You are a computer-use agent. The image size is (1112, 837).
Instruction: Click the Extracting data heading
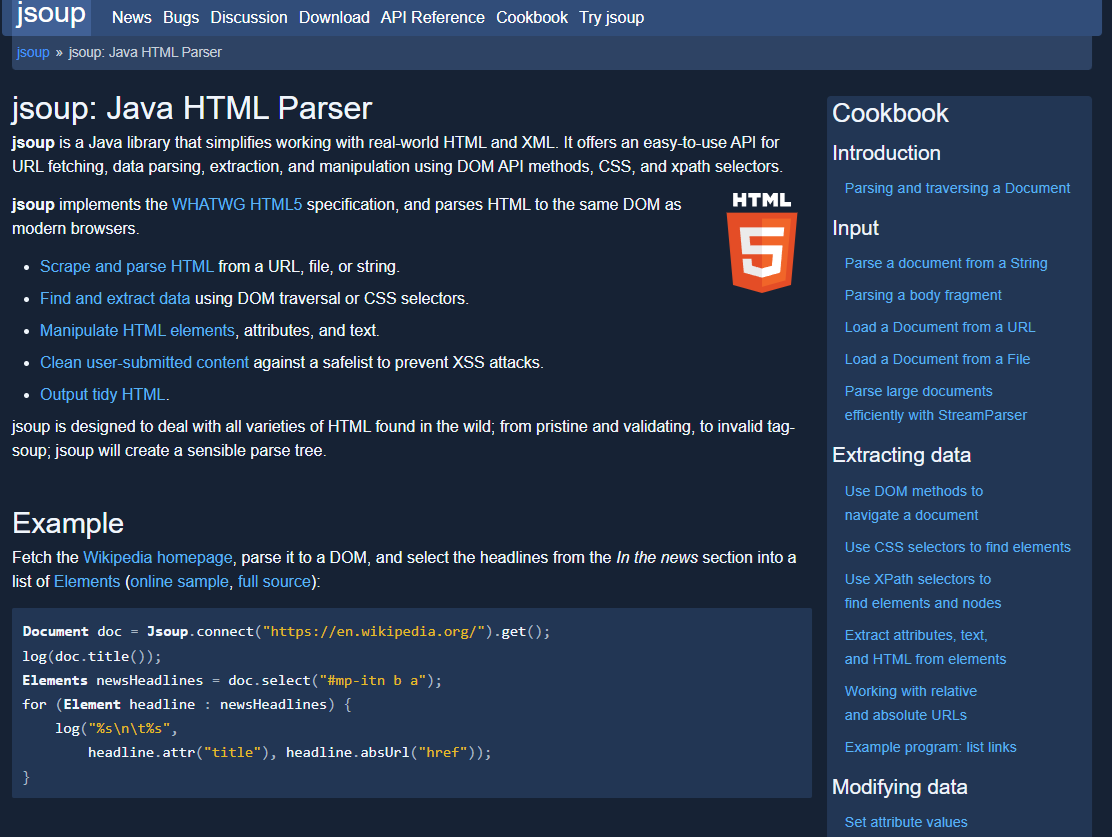click(x=901, y=455)
